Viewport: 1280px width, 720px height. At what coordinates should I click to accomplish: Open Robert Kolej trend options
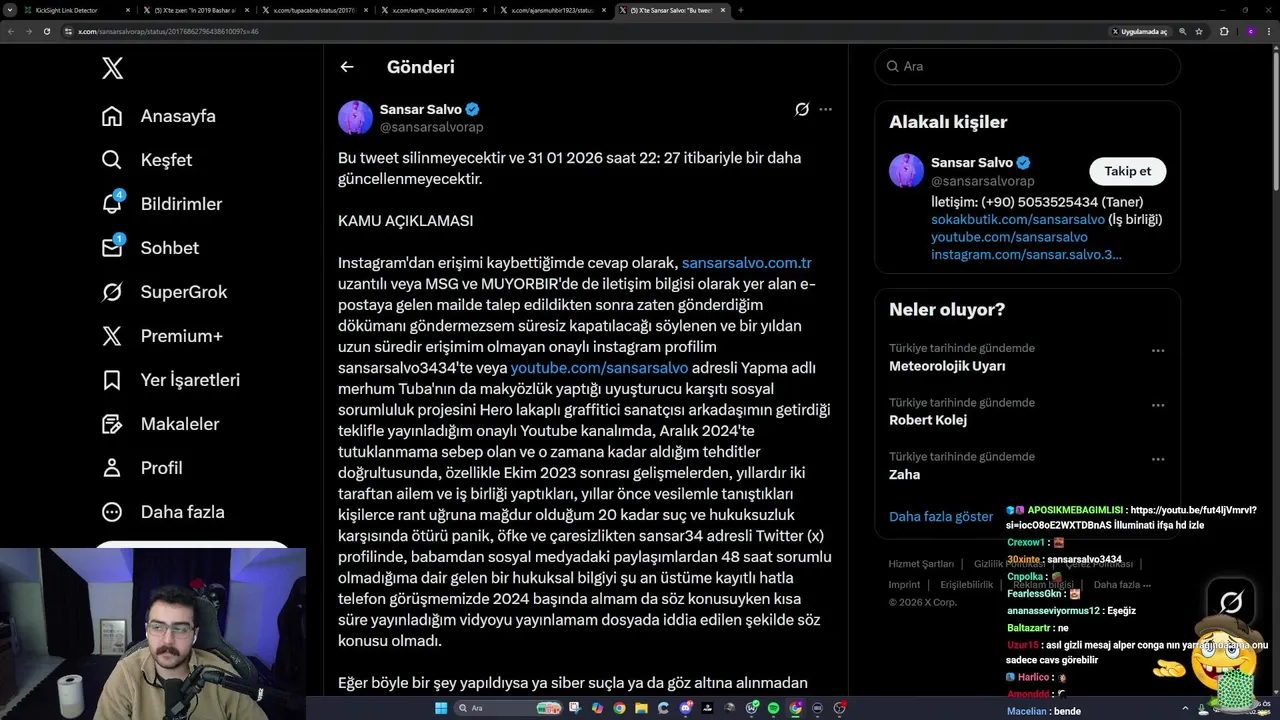1158,405
